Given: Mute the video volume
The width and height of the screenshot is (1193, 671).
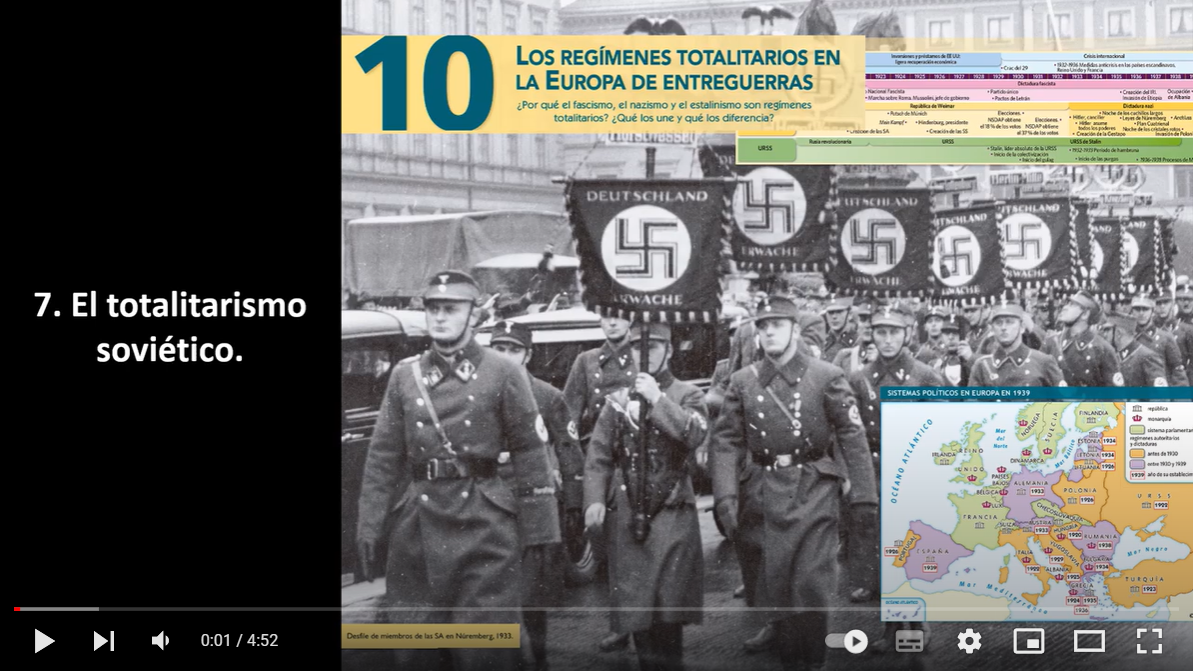Looking at the screenshot, I should [x=161, y=641].
